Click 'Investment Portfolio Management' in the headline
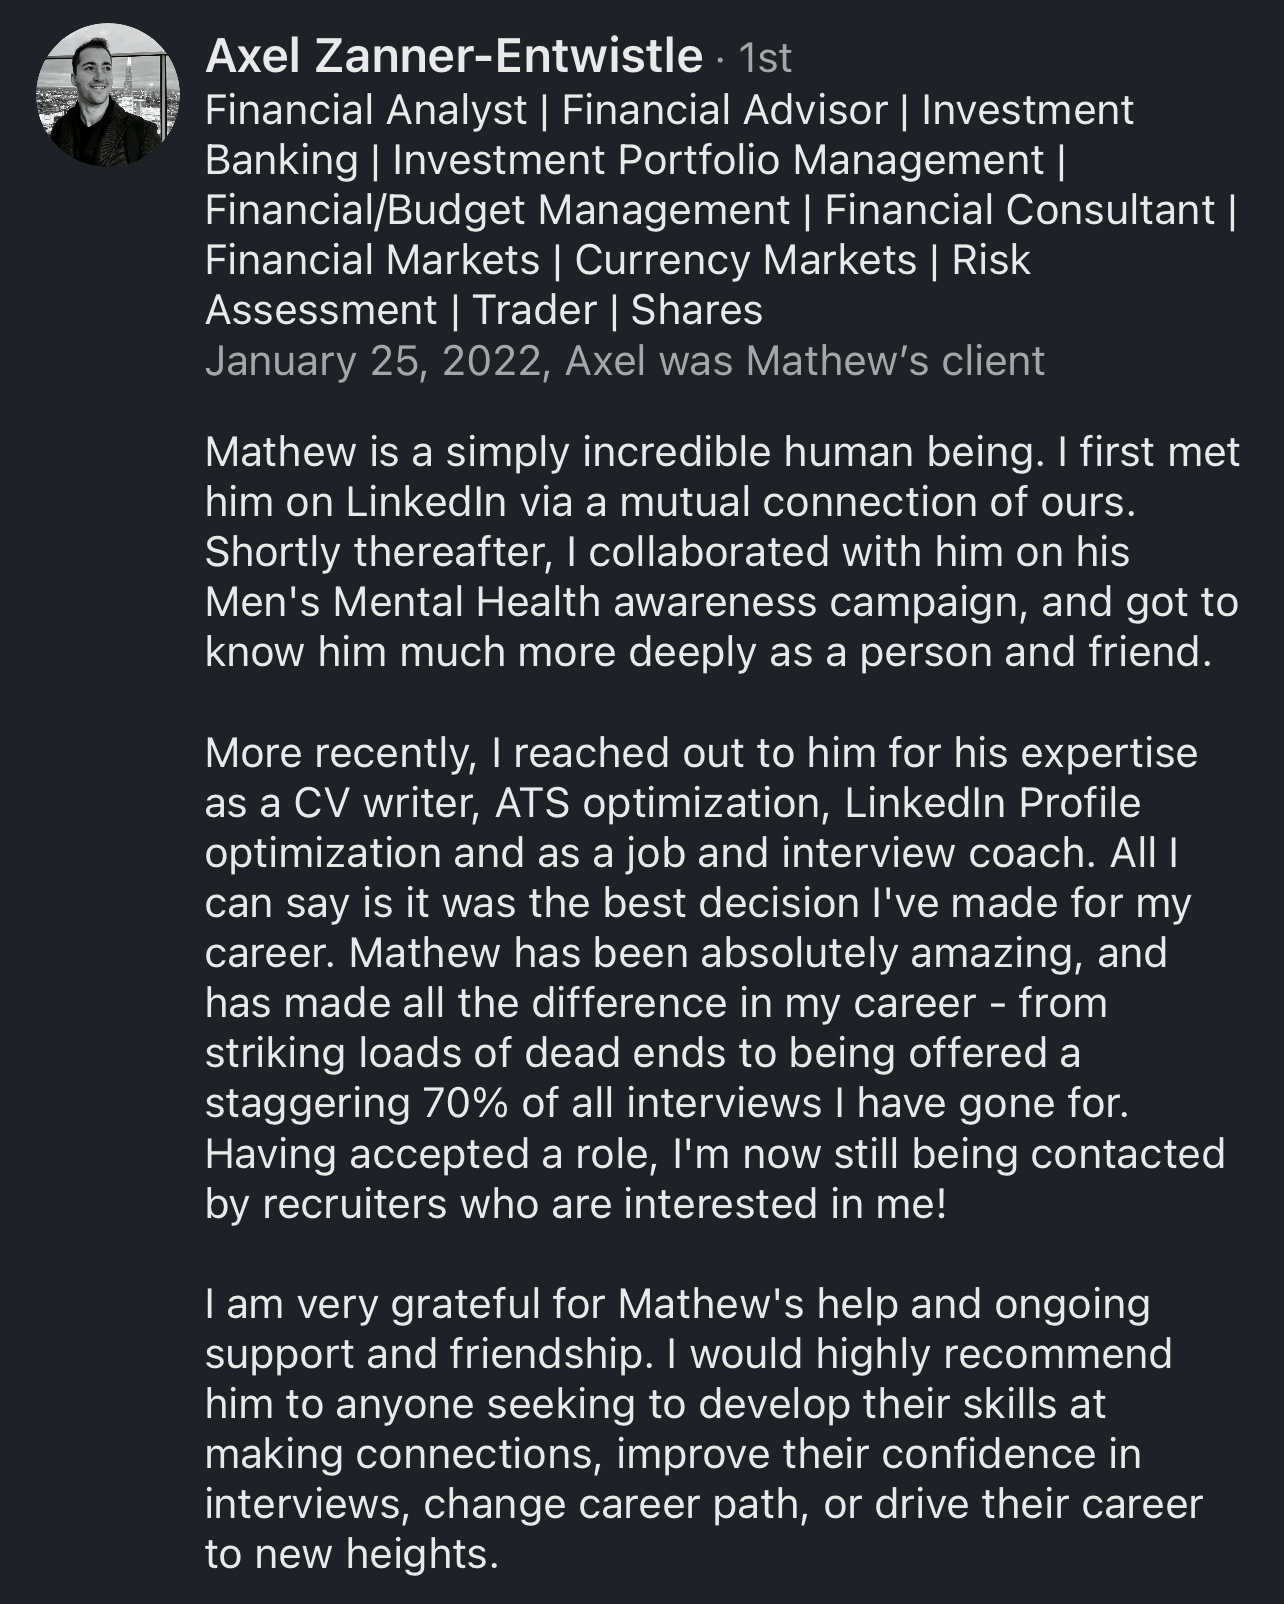The image size is (1284, 1604). [x=718, y=160]
